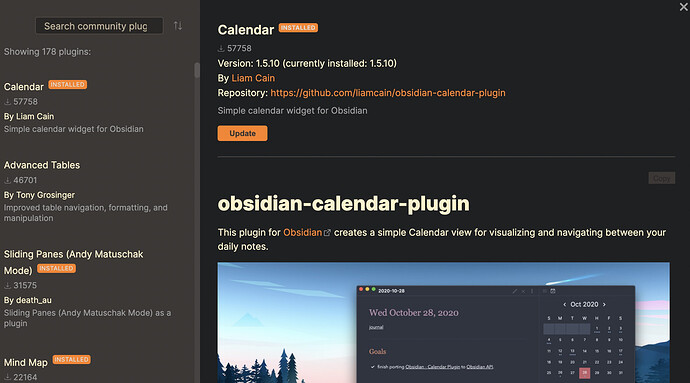Click the 'Showing 178 plugins:' text
The height and width of the screenshot is (383, 690).
(x=48, y=52)
